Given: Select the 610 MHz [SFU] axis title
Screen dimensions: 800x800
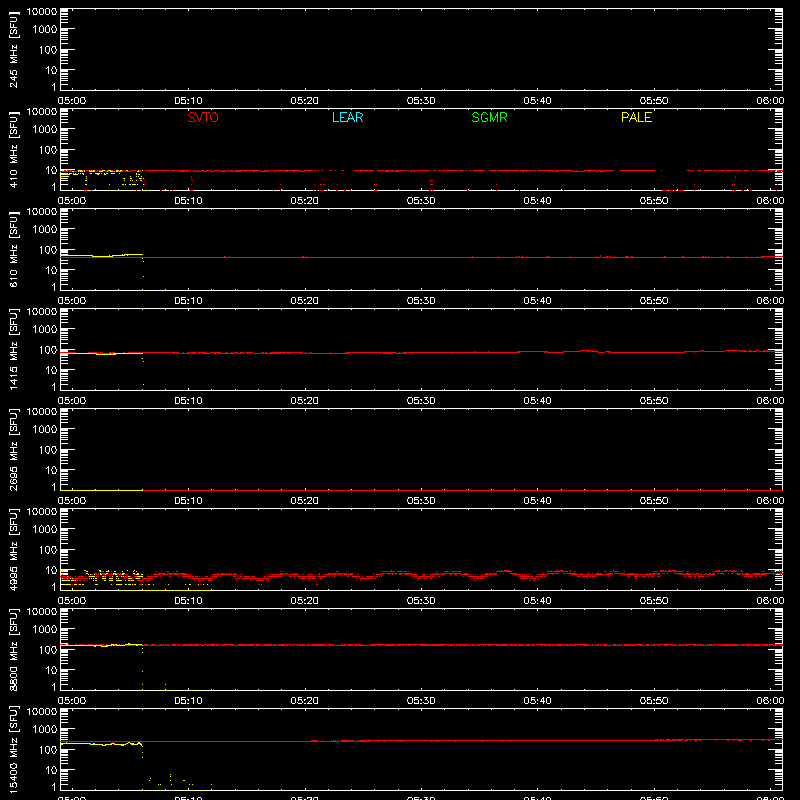Looking at the screenshot, I should point(14,249).
